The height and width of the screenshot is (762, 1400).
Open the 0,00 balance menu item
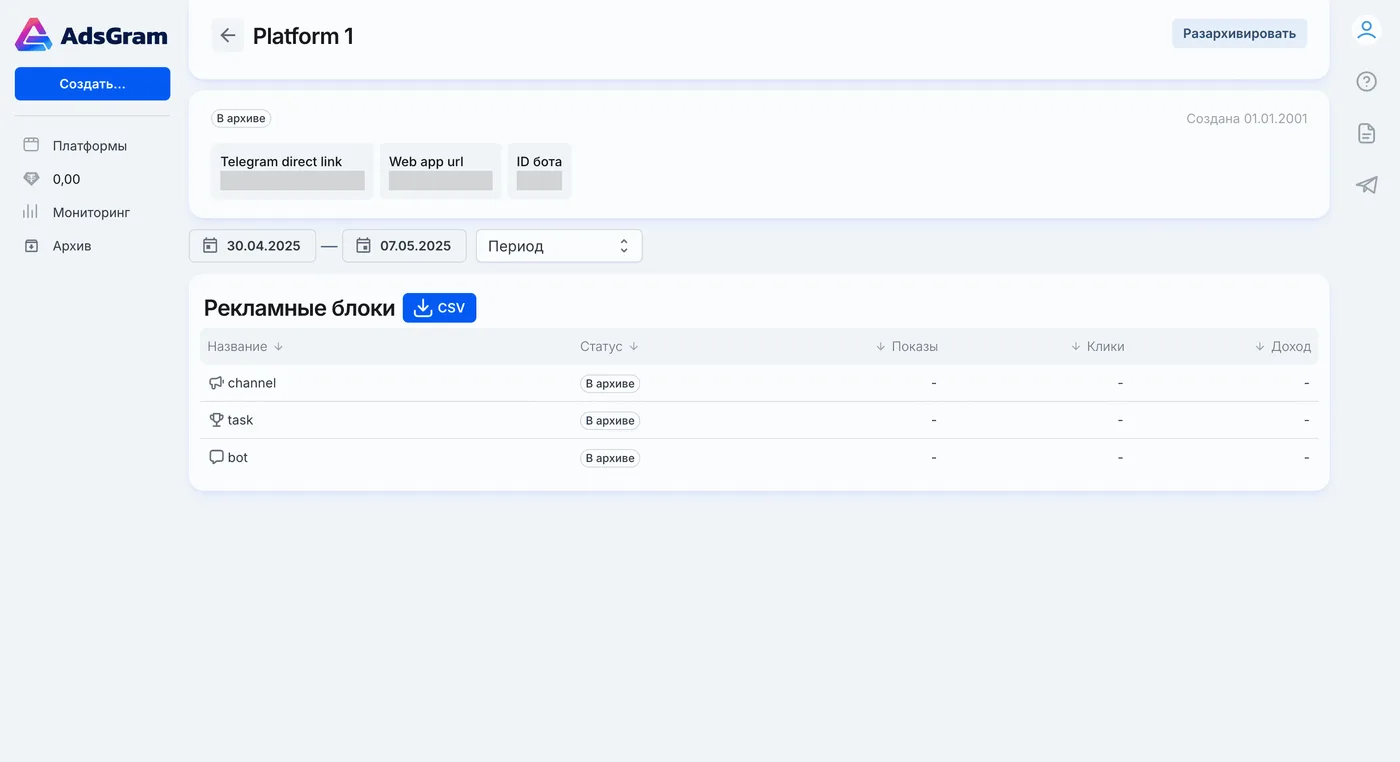click(x=66, y=179)
